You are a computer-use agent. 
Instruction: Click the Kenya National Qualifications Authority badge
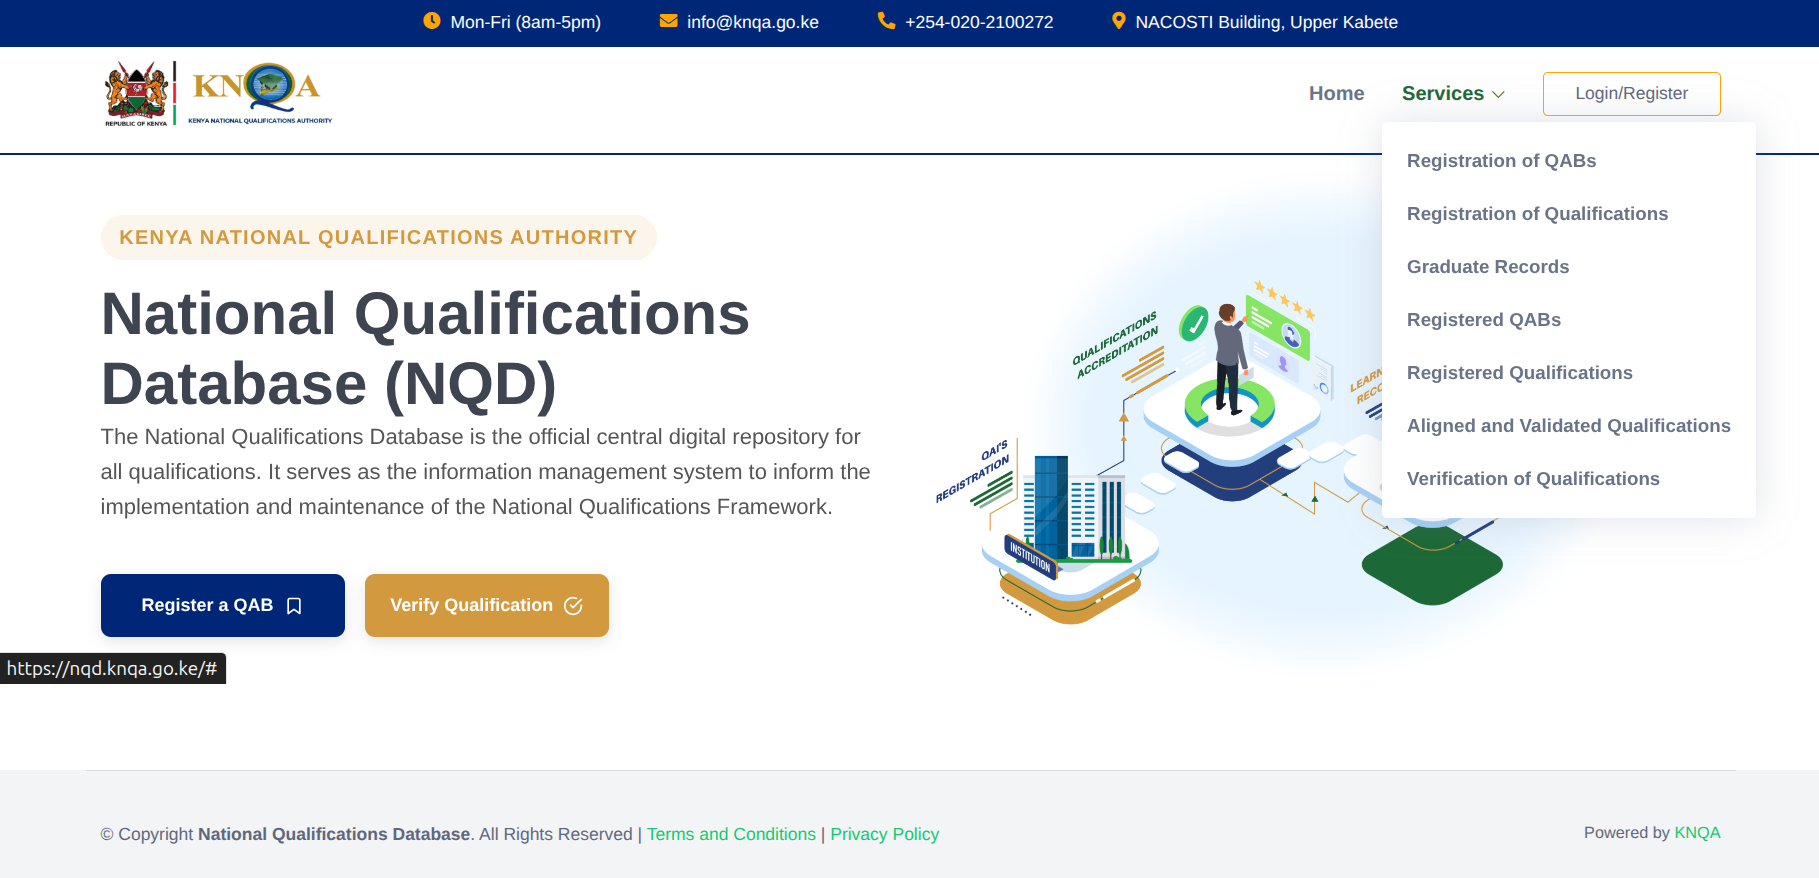[378, 237]
